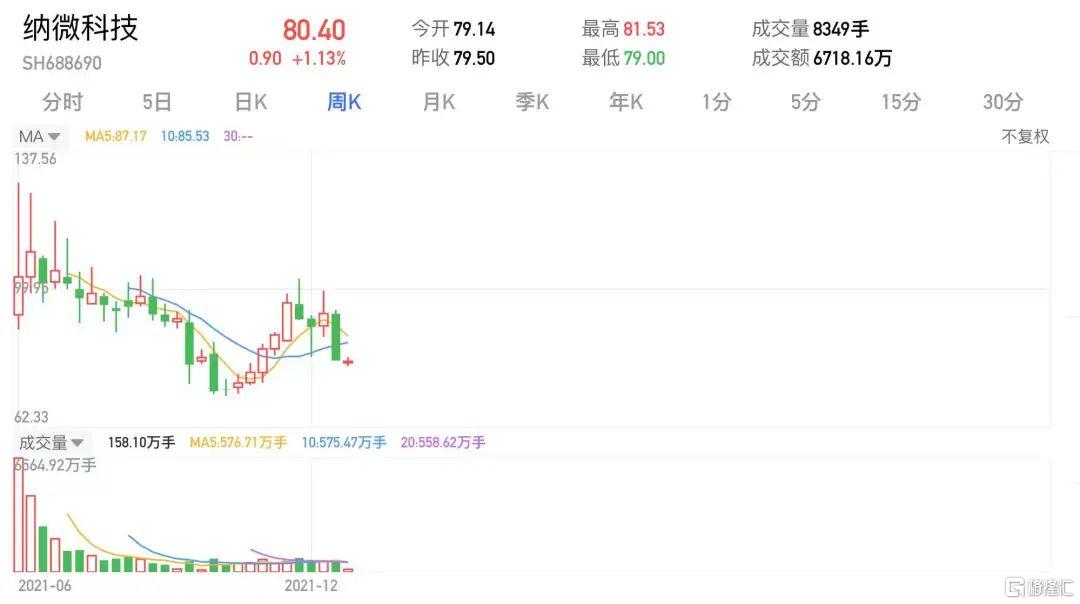1080x604 pixels.
Task: Switch to the 月K monthly tab
Action: click(439, 102)
